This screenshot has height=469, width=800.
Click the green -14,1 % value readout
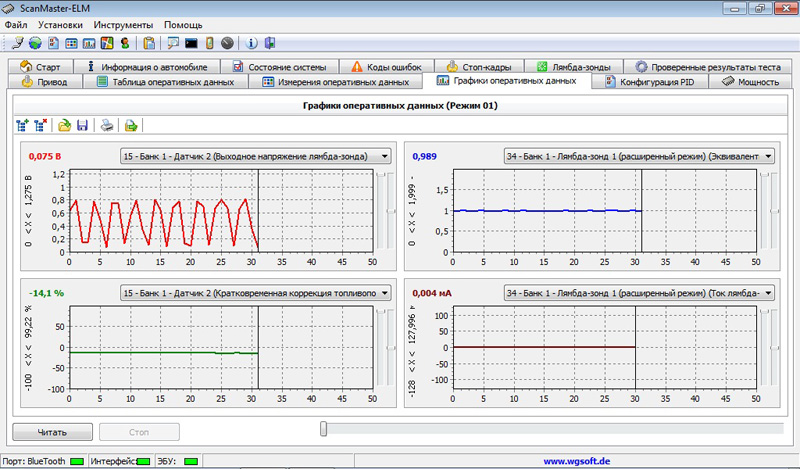tap(46, 293)
